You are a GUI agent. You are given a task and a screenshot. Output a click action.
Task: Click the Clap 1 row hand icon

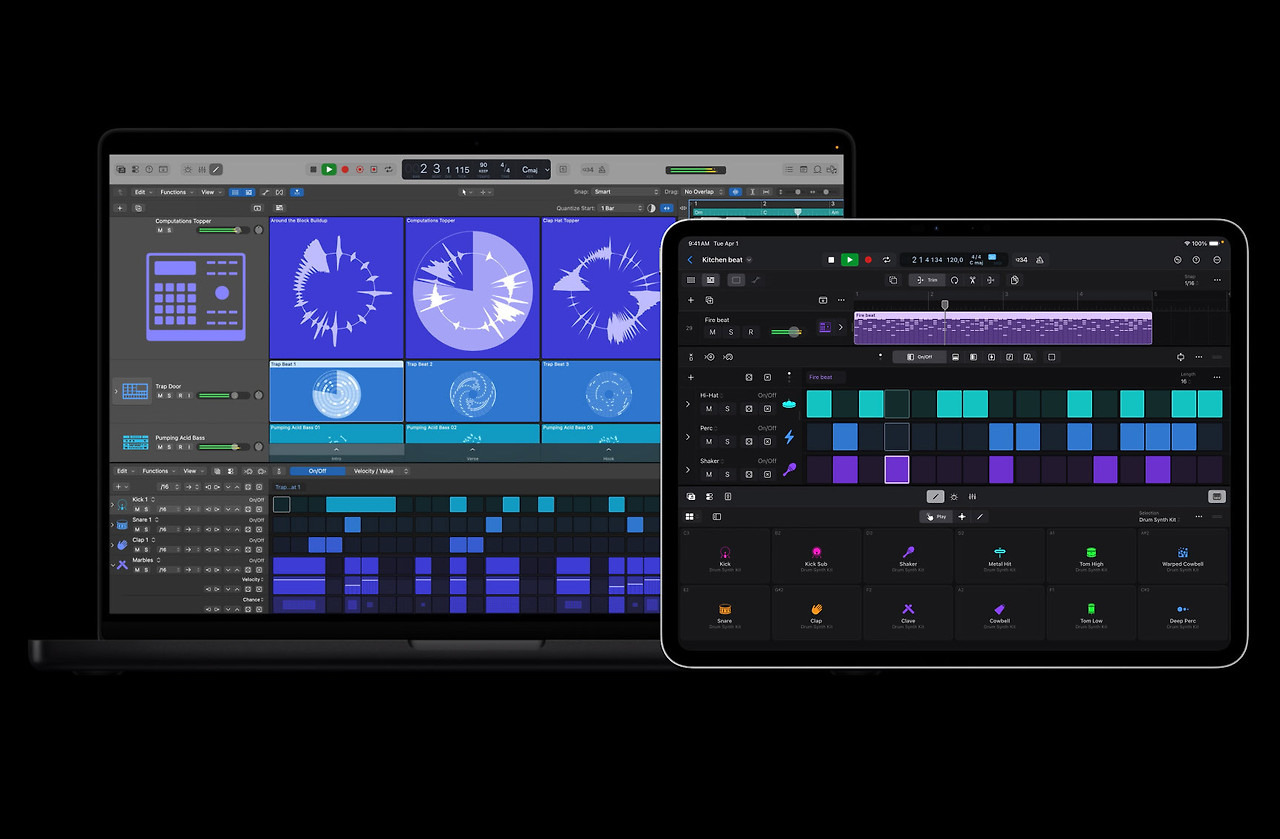[122, 545]
